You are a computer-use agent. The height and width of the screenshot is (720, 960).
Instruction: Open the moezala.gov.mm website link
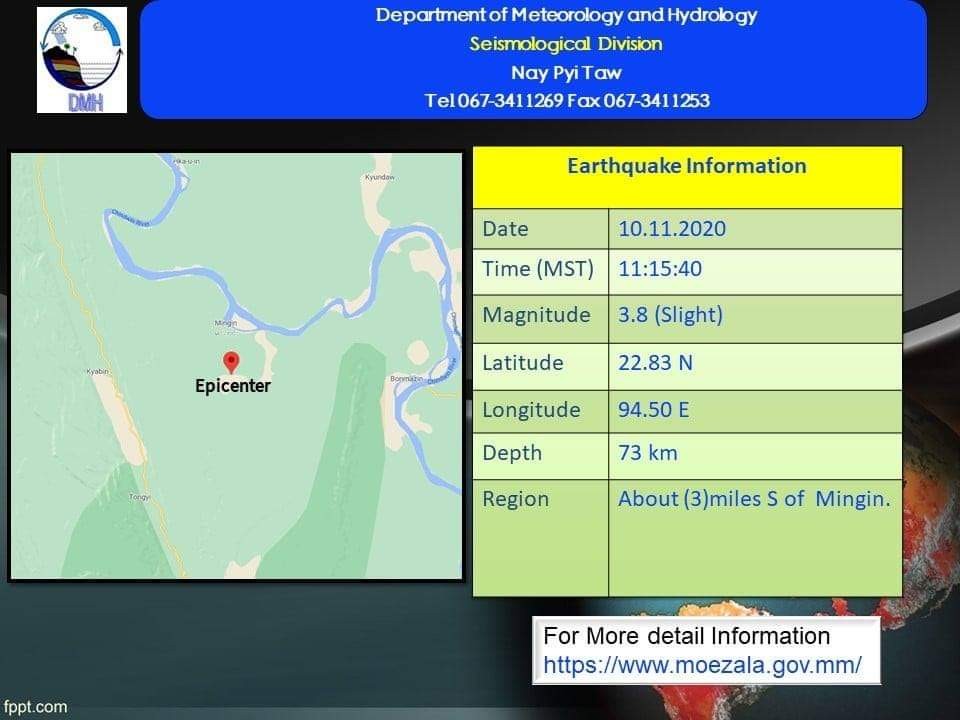[702, 665]
